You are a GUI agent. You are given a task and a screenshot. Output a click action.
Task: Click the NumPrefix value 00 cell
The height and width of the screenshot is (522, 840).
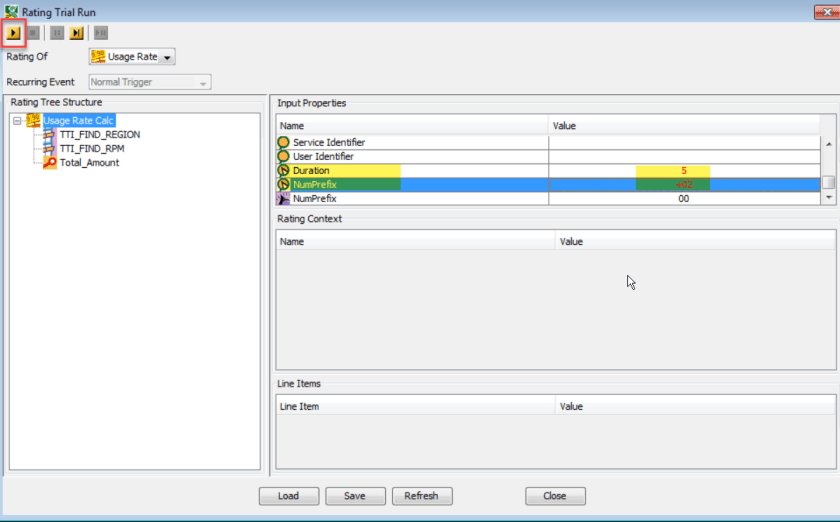point(684,198)
